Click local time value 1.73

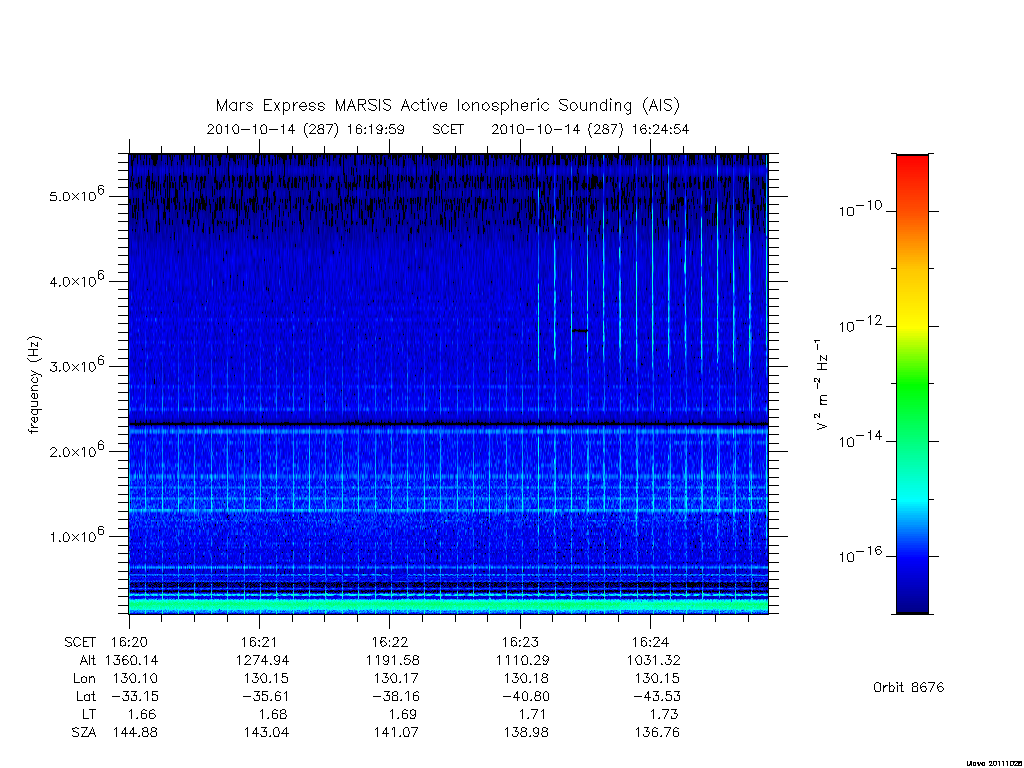point(664,714)
